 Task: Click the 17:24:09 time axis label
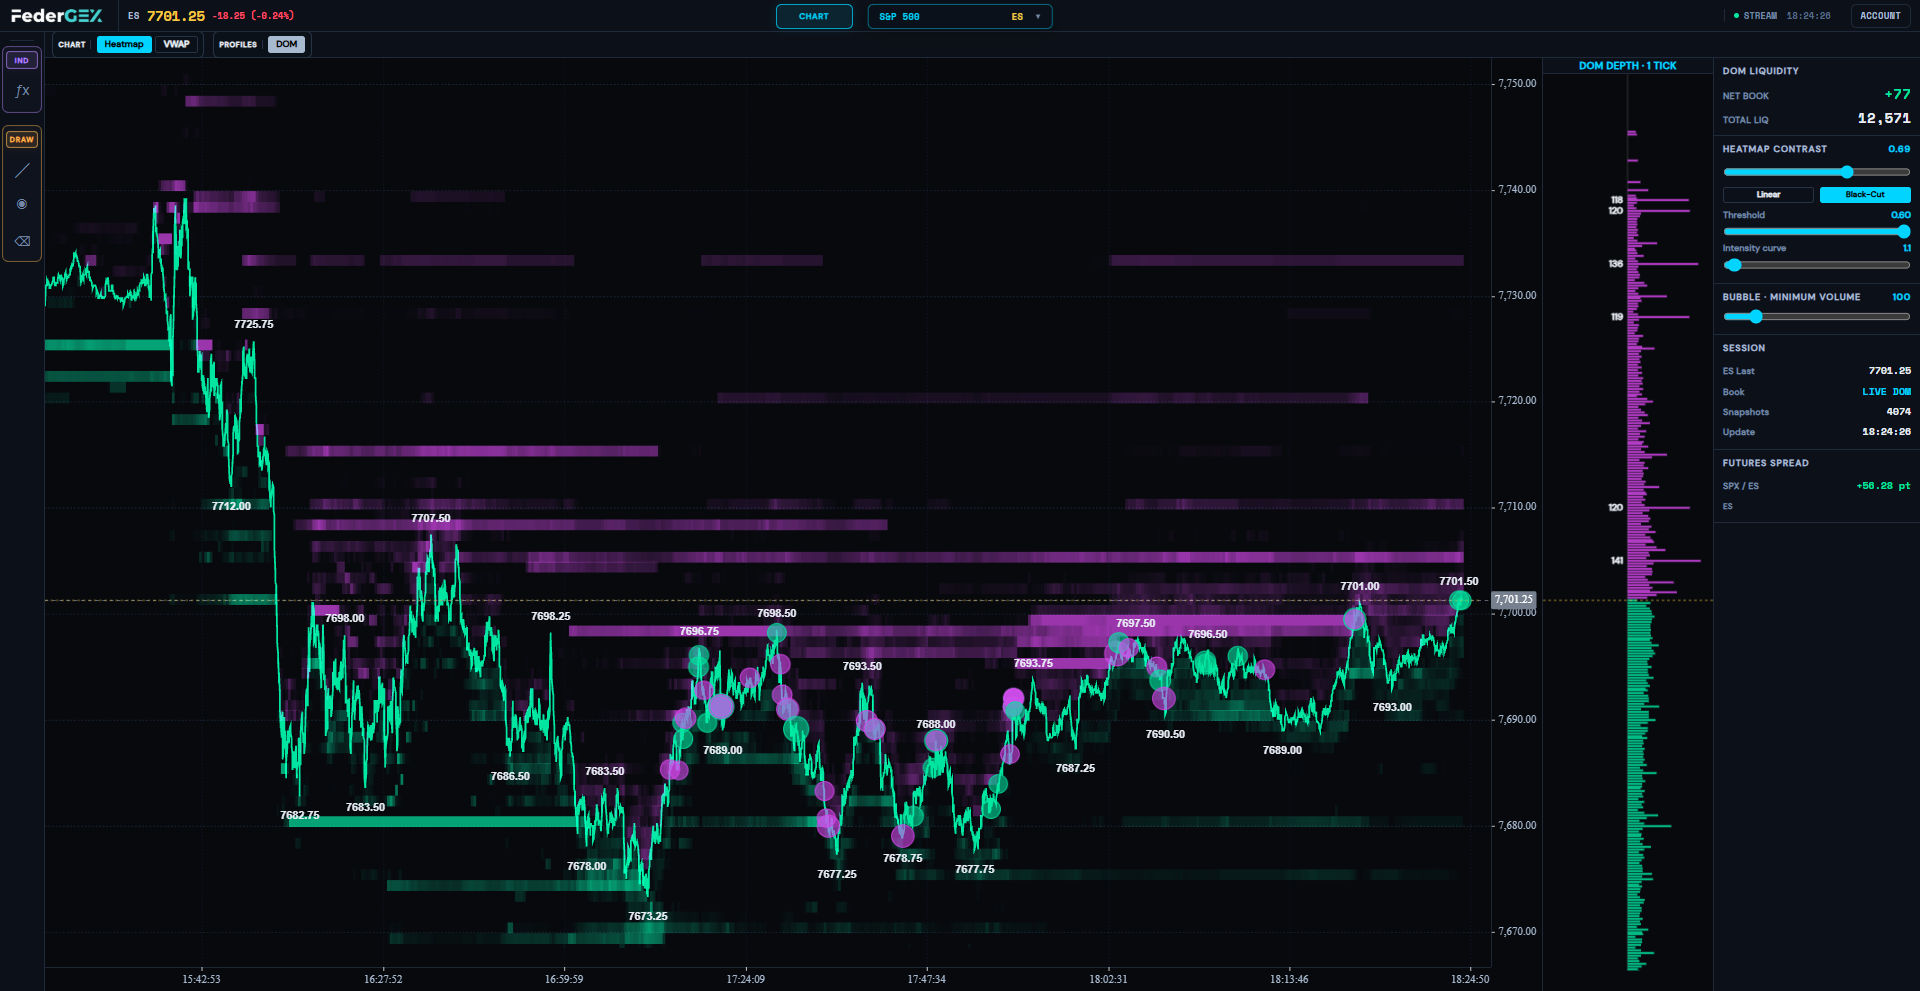pos(746,979)
